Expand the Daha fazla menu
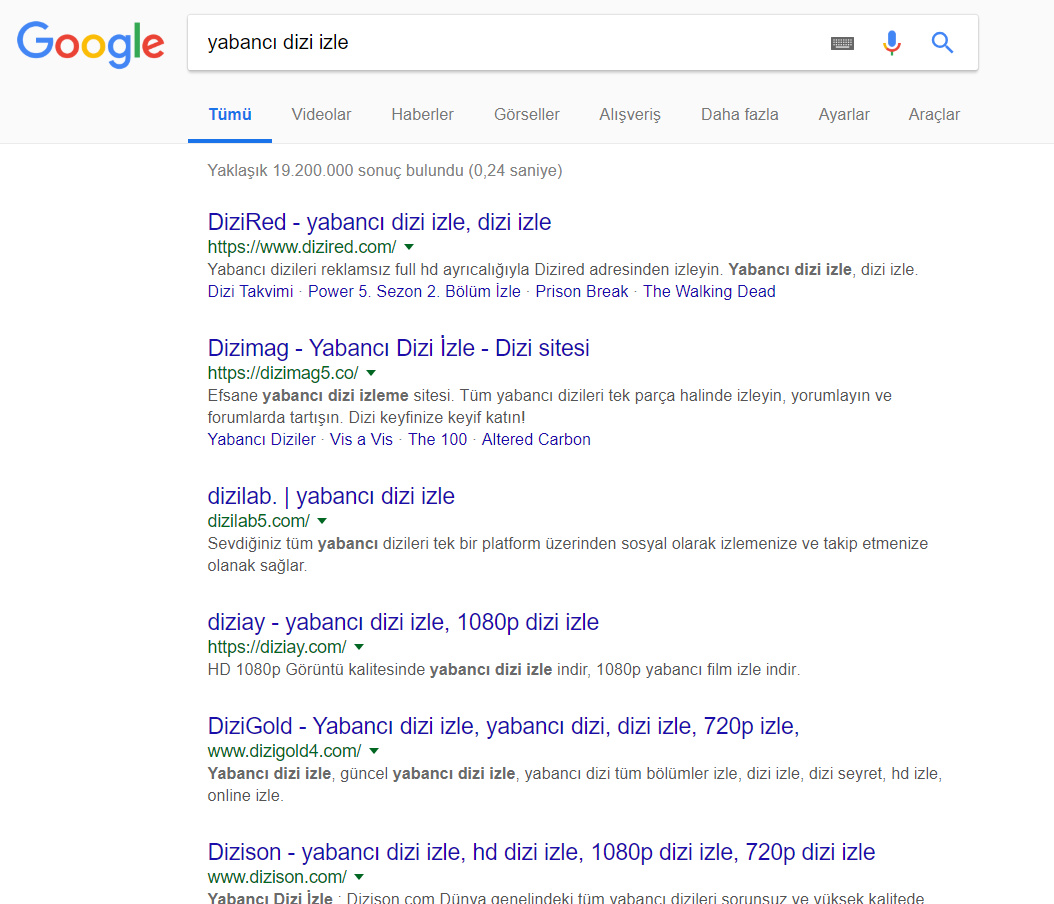 point(739,114)
